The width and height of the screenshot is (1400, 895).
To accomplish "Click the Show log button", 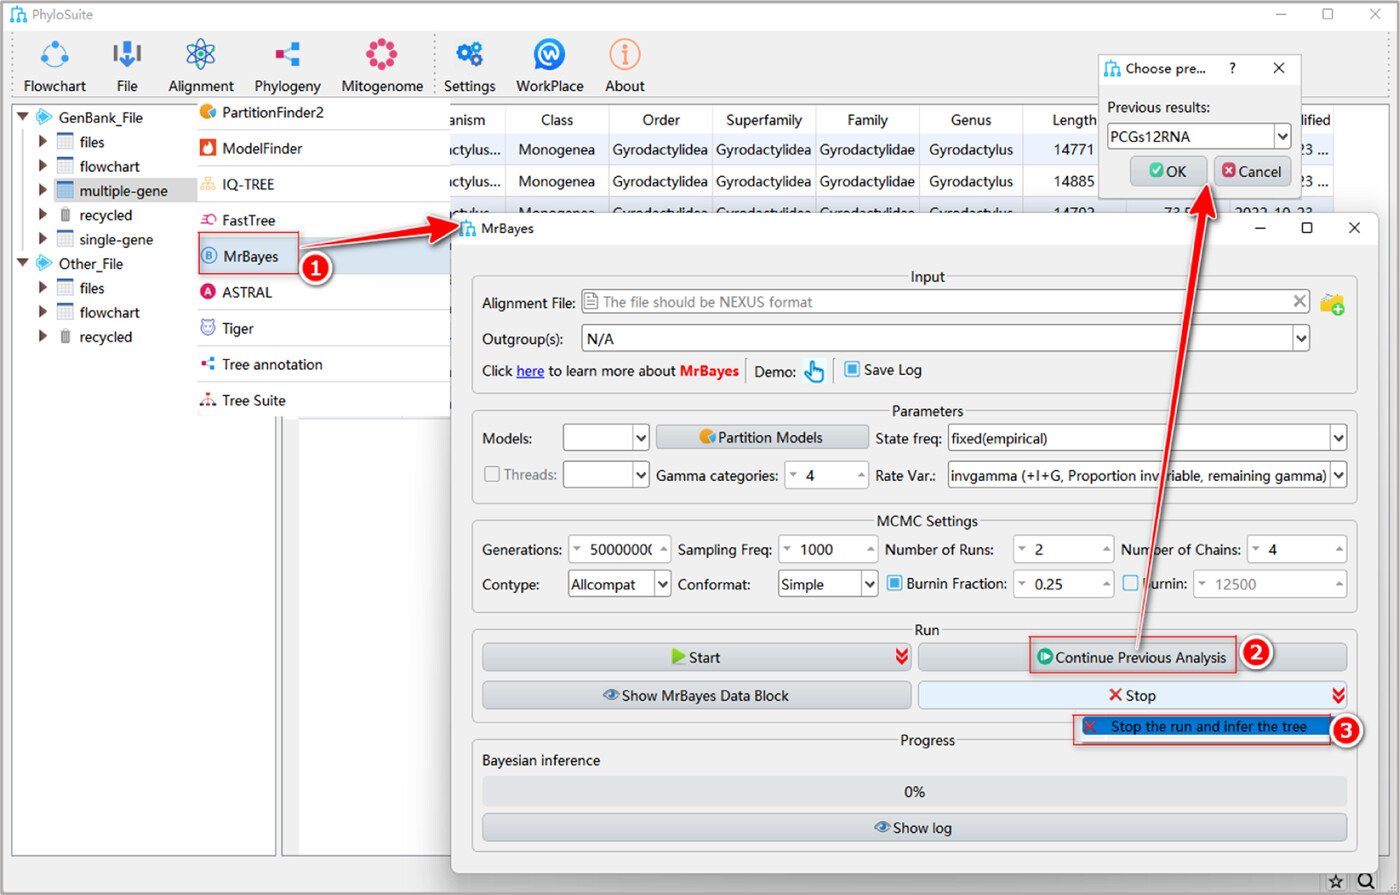I will [x=914, y=827].
